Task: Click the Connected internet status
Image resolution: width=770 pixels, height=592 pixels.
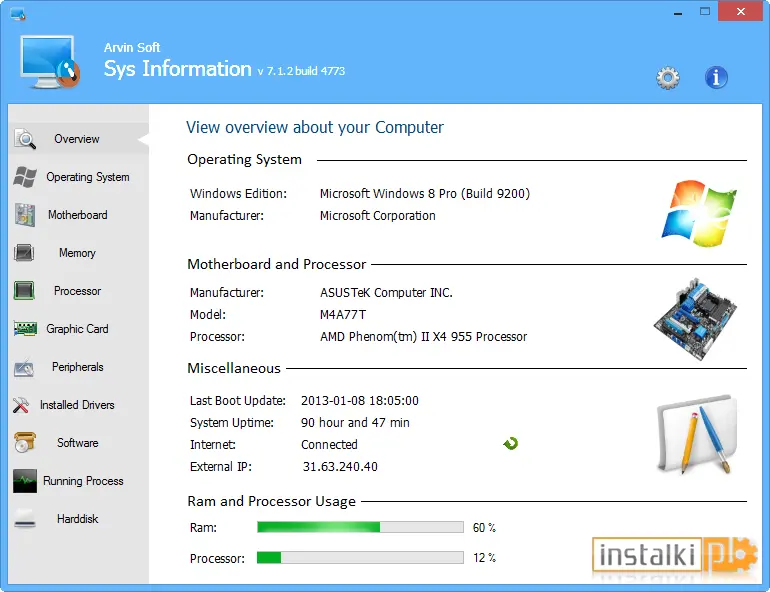Action: click(329, 445)
